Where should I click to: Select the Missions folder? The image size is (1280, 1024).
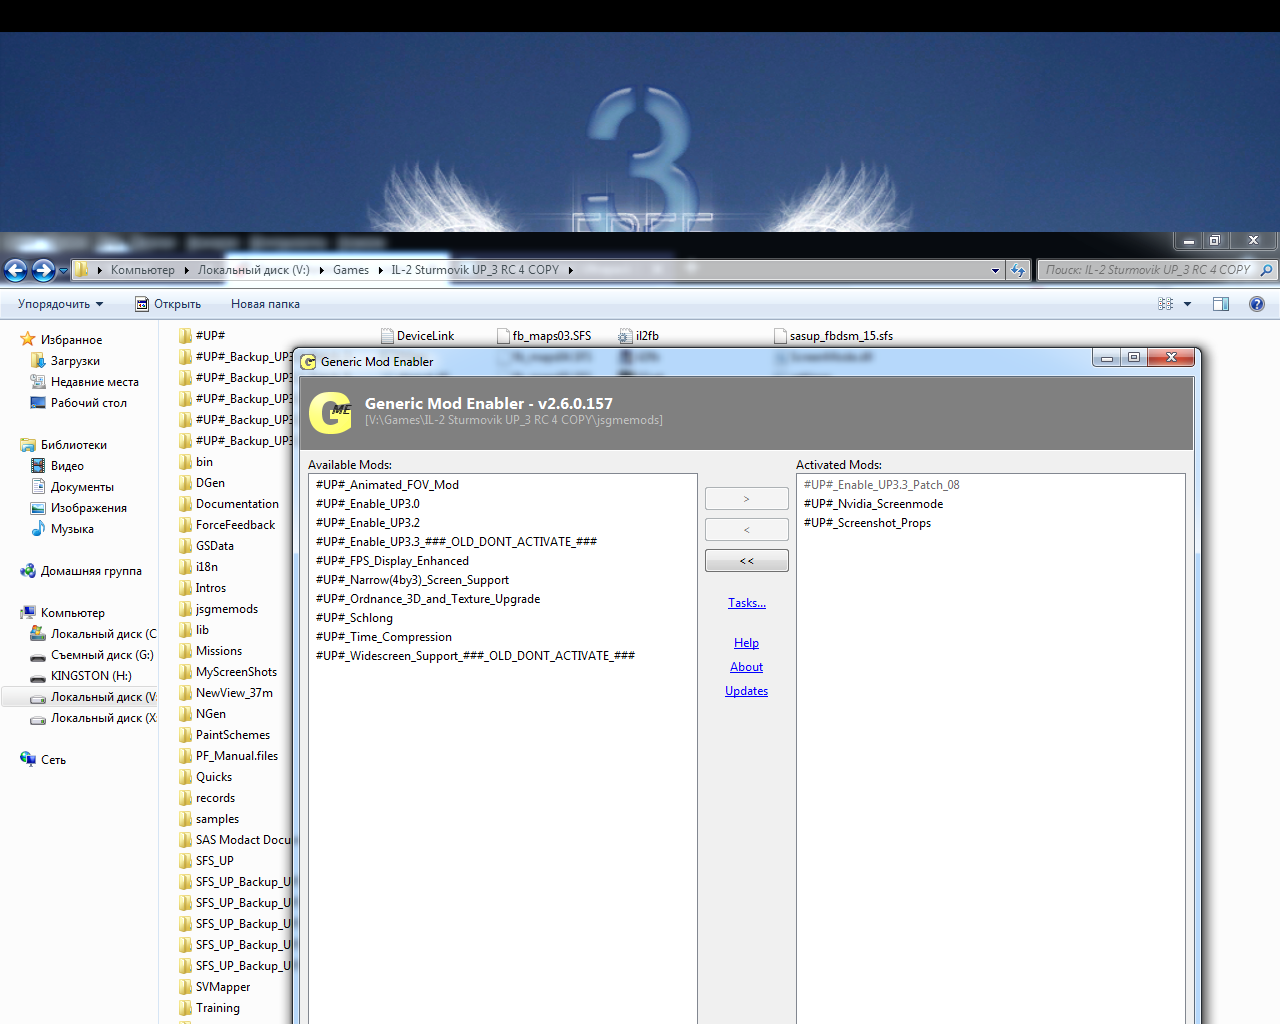218,651
